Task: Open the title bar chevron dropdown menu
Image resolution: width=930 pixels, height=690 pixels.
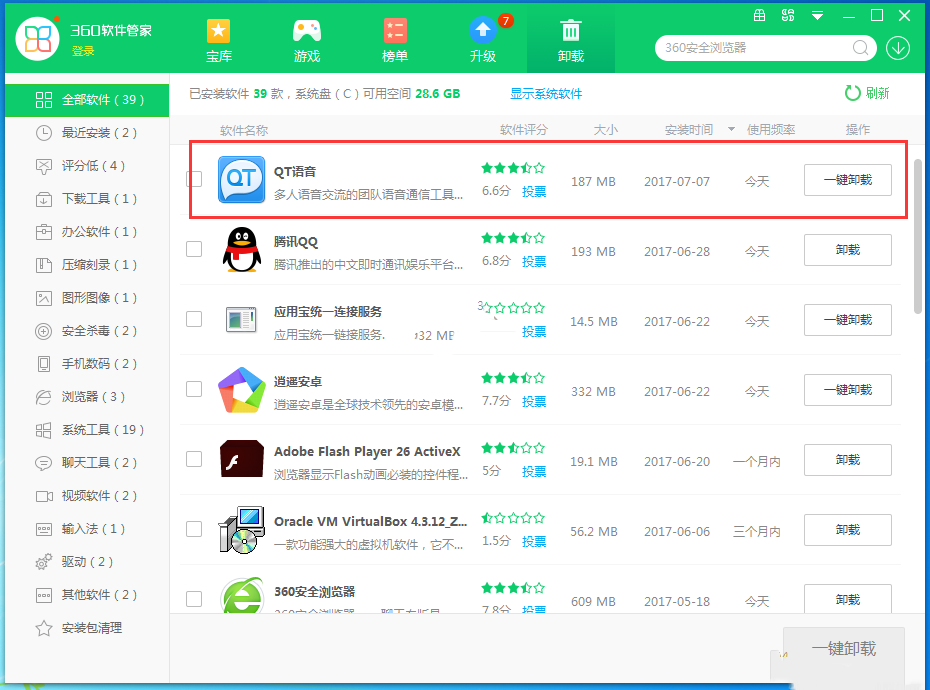Action: pyautogui.click(x=818, y=15)
